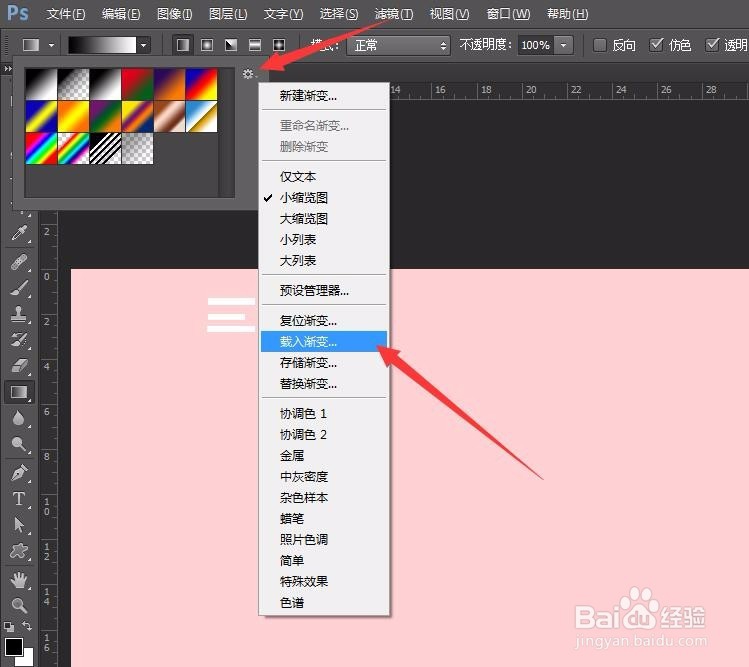Select the Gradient tool in toolbox

click(x=19, y=392)
